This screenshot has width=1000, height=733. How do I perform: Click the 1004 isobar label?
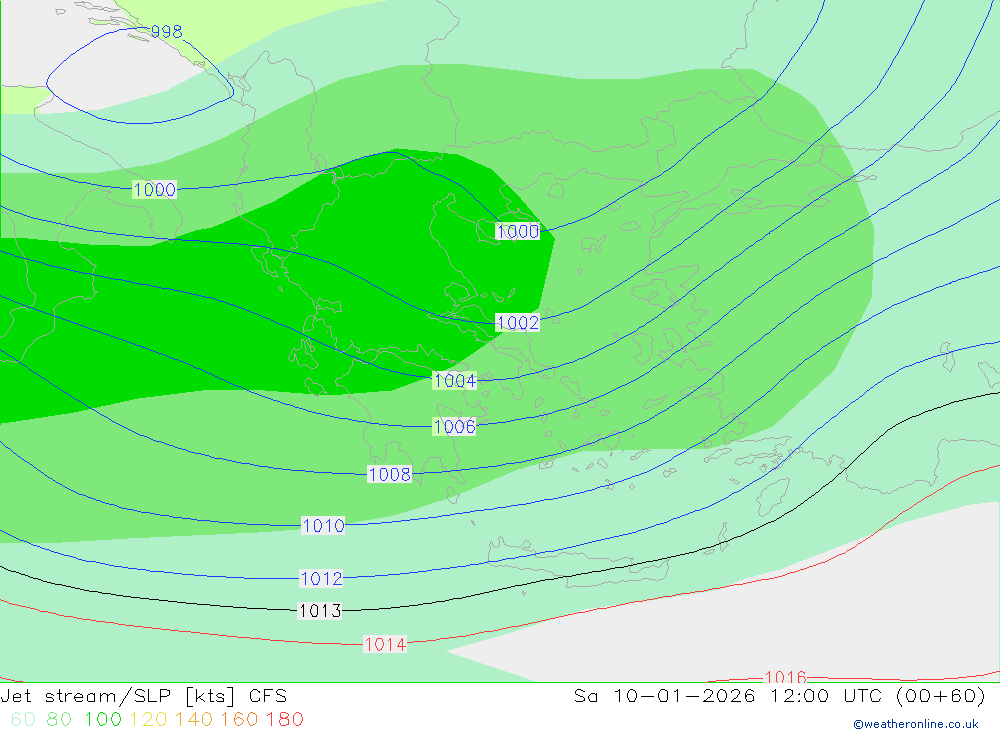[455, 381]
